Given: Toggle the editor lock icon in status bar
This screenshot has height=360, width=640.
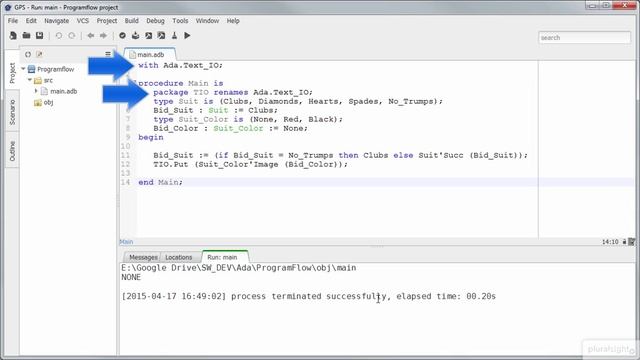Looking at the screenshot, I should click(624, 242).
